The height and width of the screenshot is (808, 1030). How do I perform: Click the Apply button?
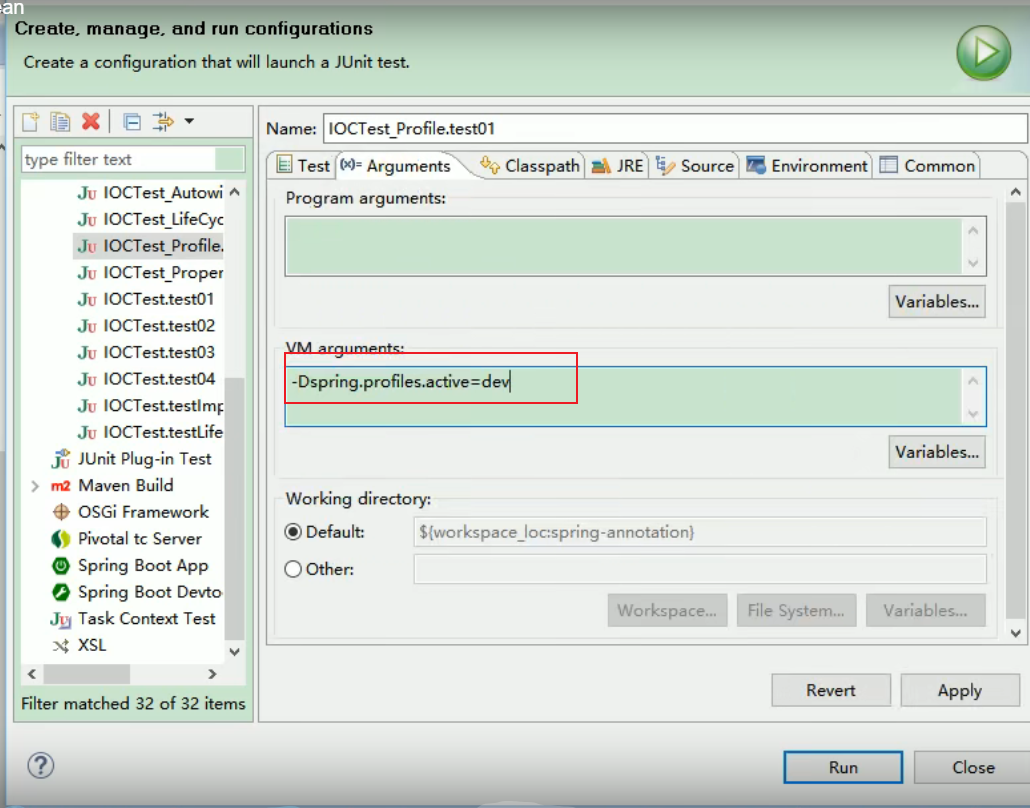click(x=960, y=690)
